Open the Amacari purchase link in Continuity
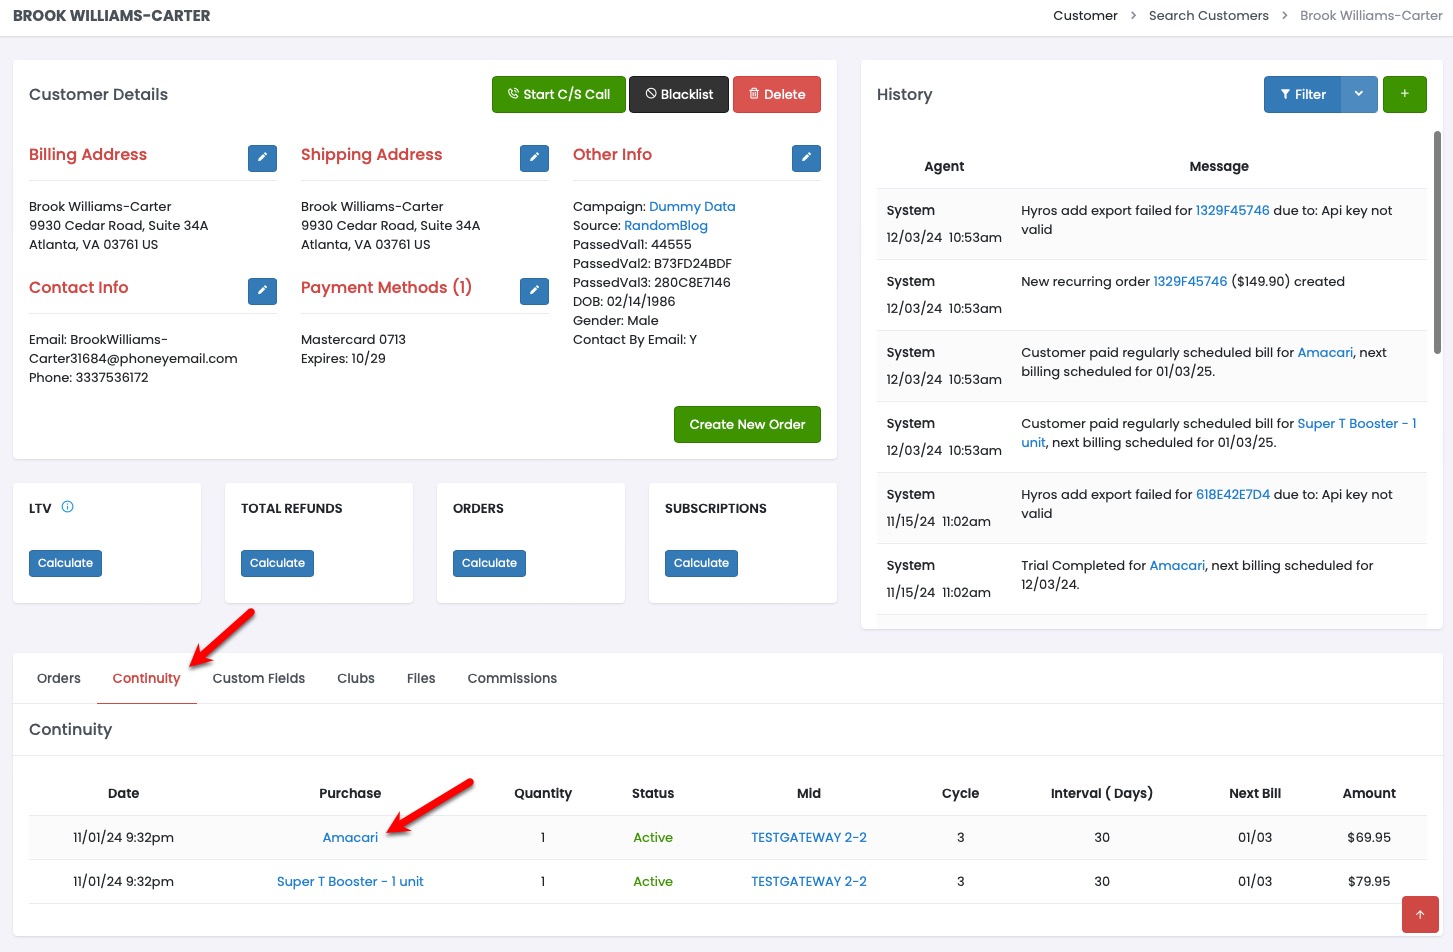Screen dimensions: 1453x952 click(350, 837)
